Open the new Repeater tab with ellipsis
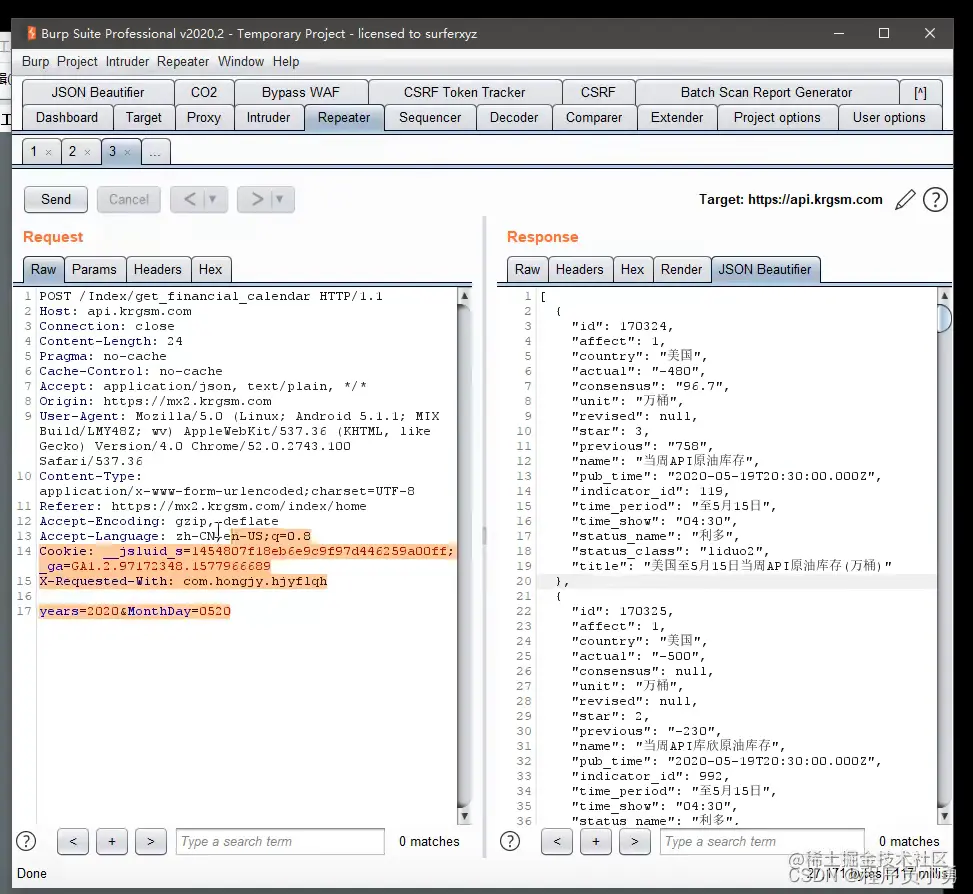 point(155,151)
